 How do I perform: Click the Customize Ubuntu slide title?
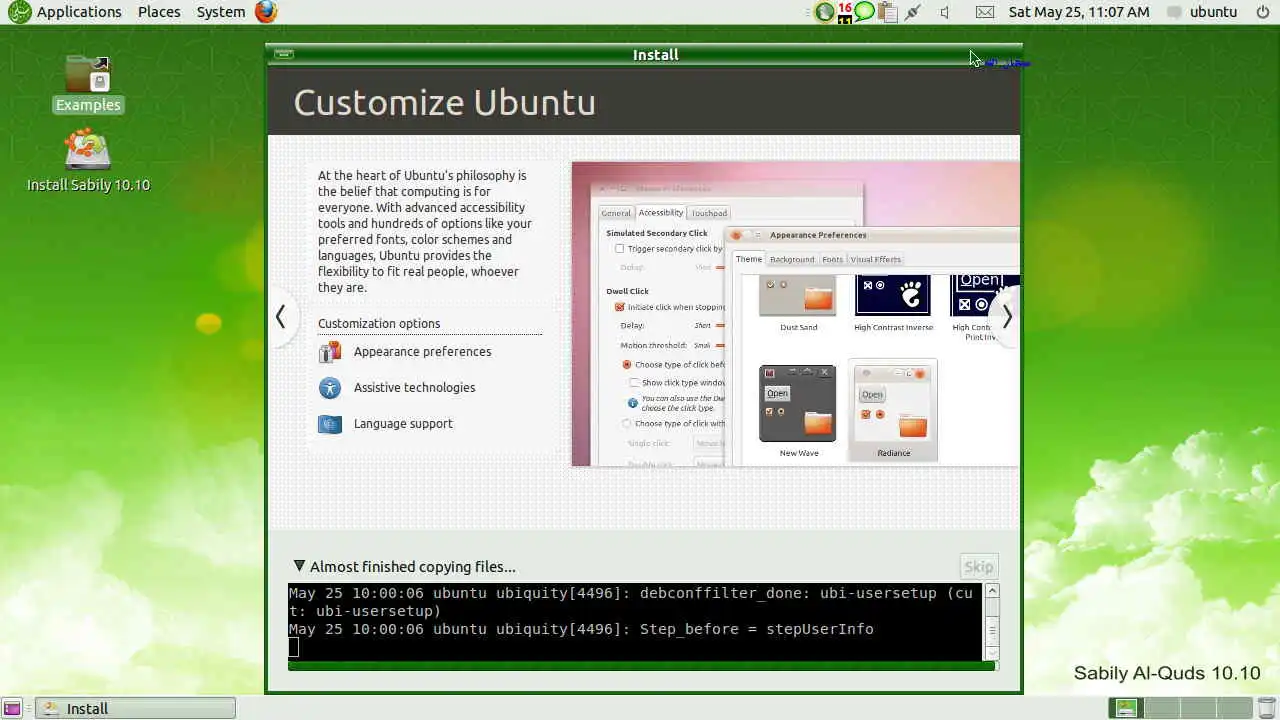coord(444,102)
